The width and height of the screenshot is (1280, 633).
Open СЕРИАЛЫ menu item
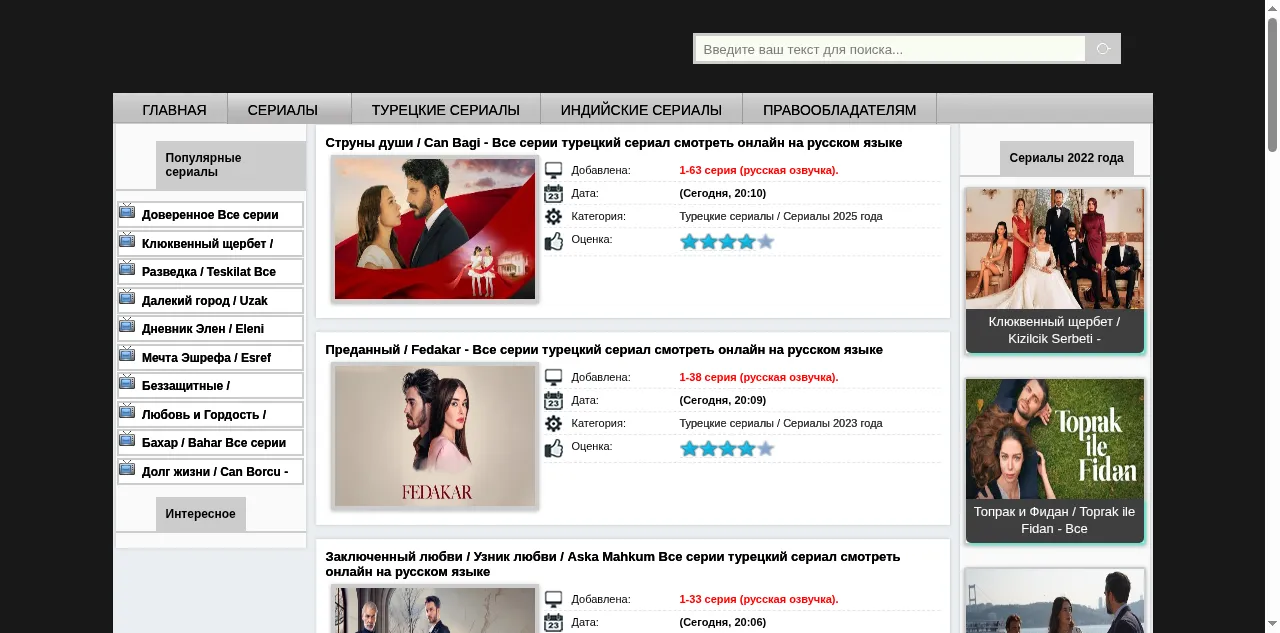(x=283, y=109)
